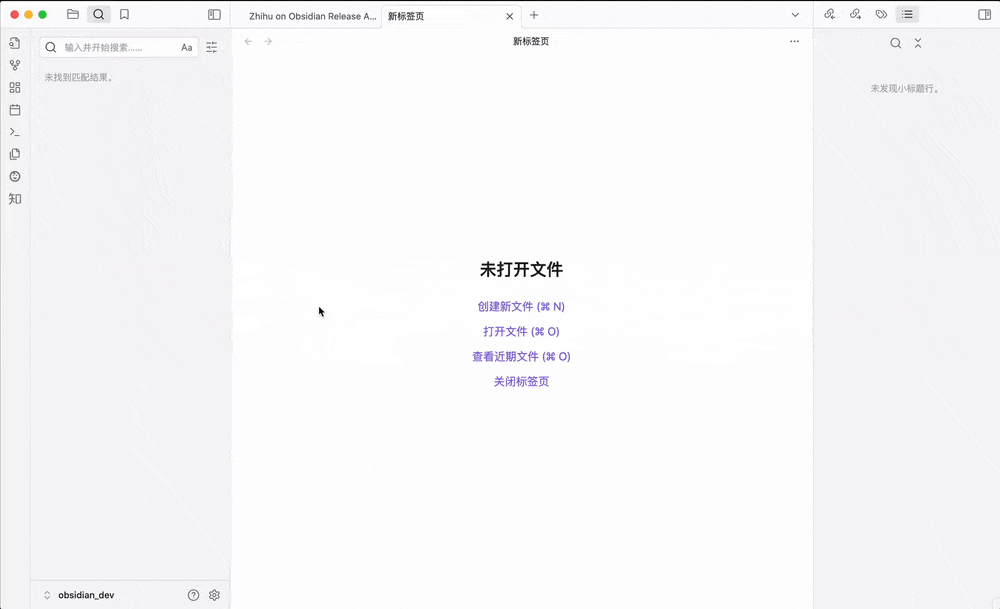This screenshot has width=1000, height=609.
Task: Open the tab list dropdown chevron
Action: tap(794, 15)
